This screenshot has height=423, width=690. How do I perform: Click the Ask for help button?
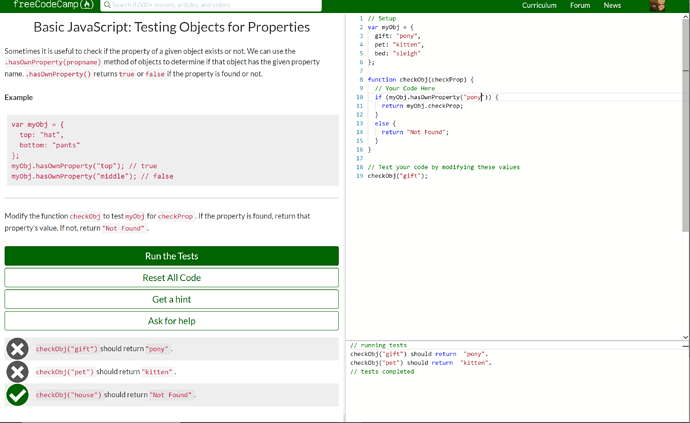(171, 321)
